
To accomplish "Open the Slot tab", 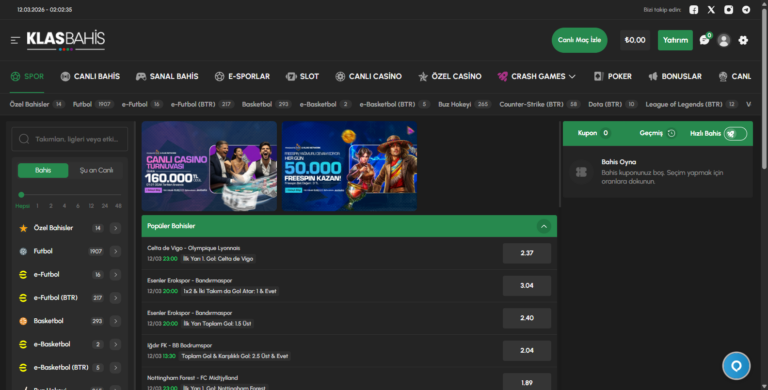I will 302,76.
